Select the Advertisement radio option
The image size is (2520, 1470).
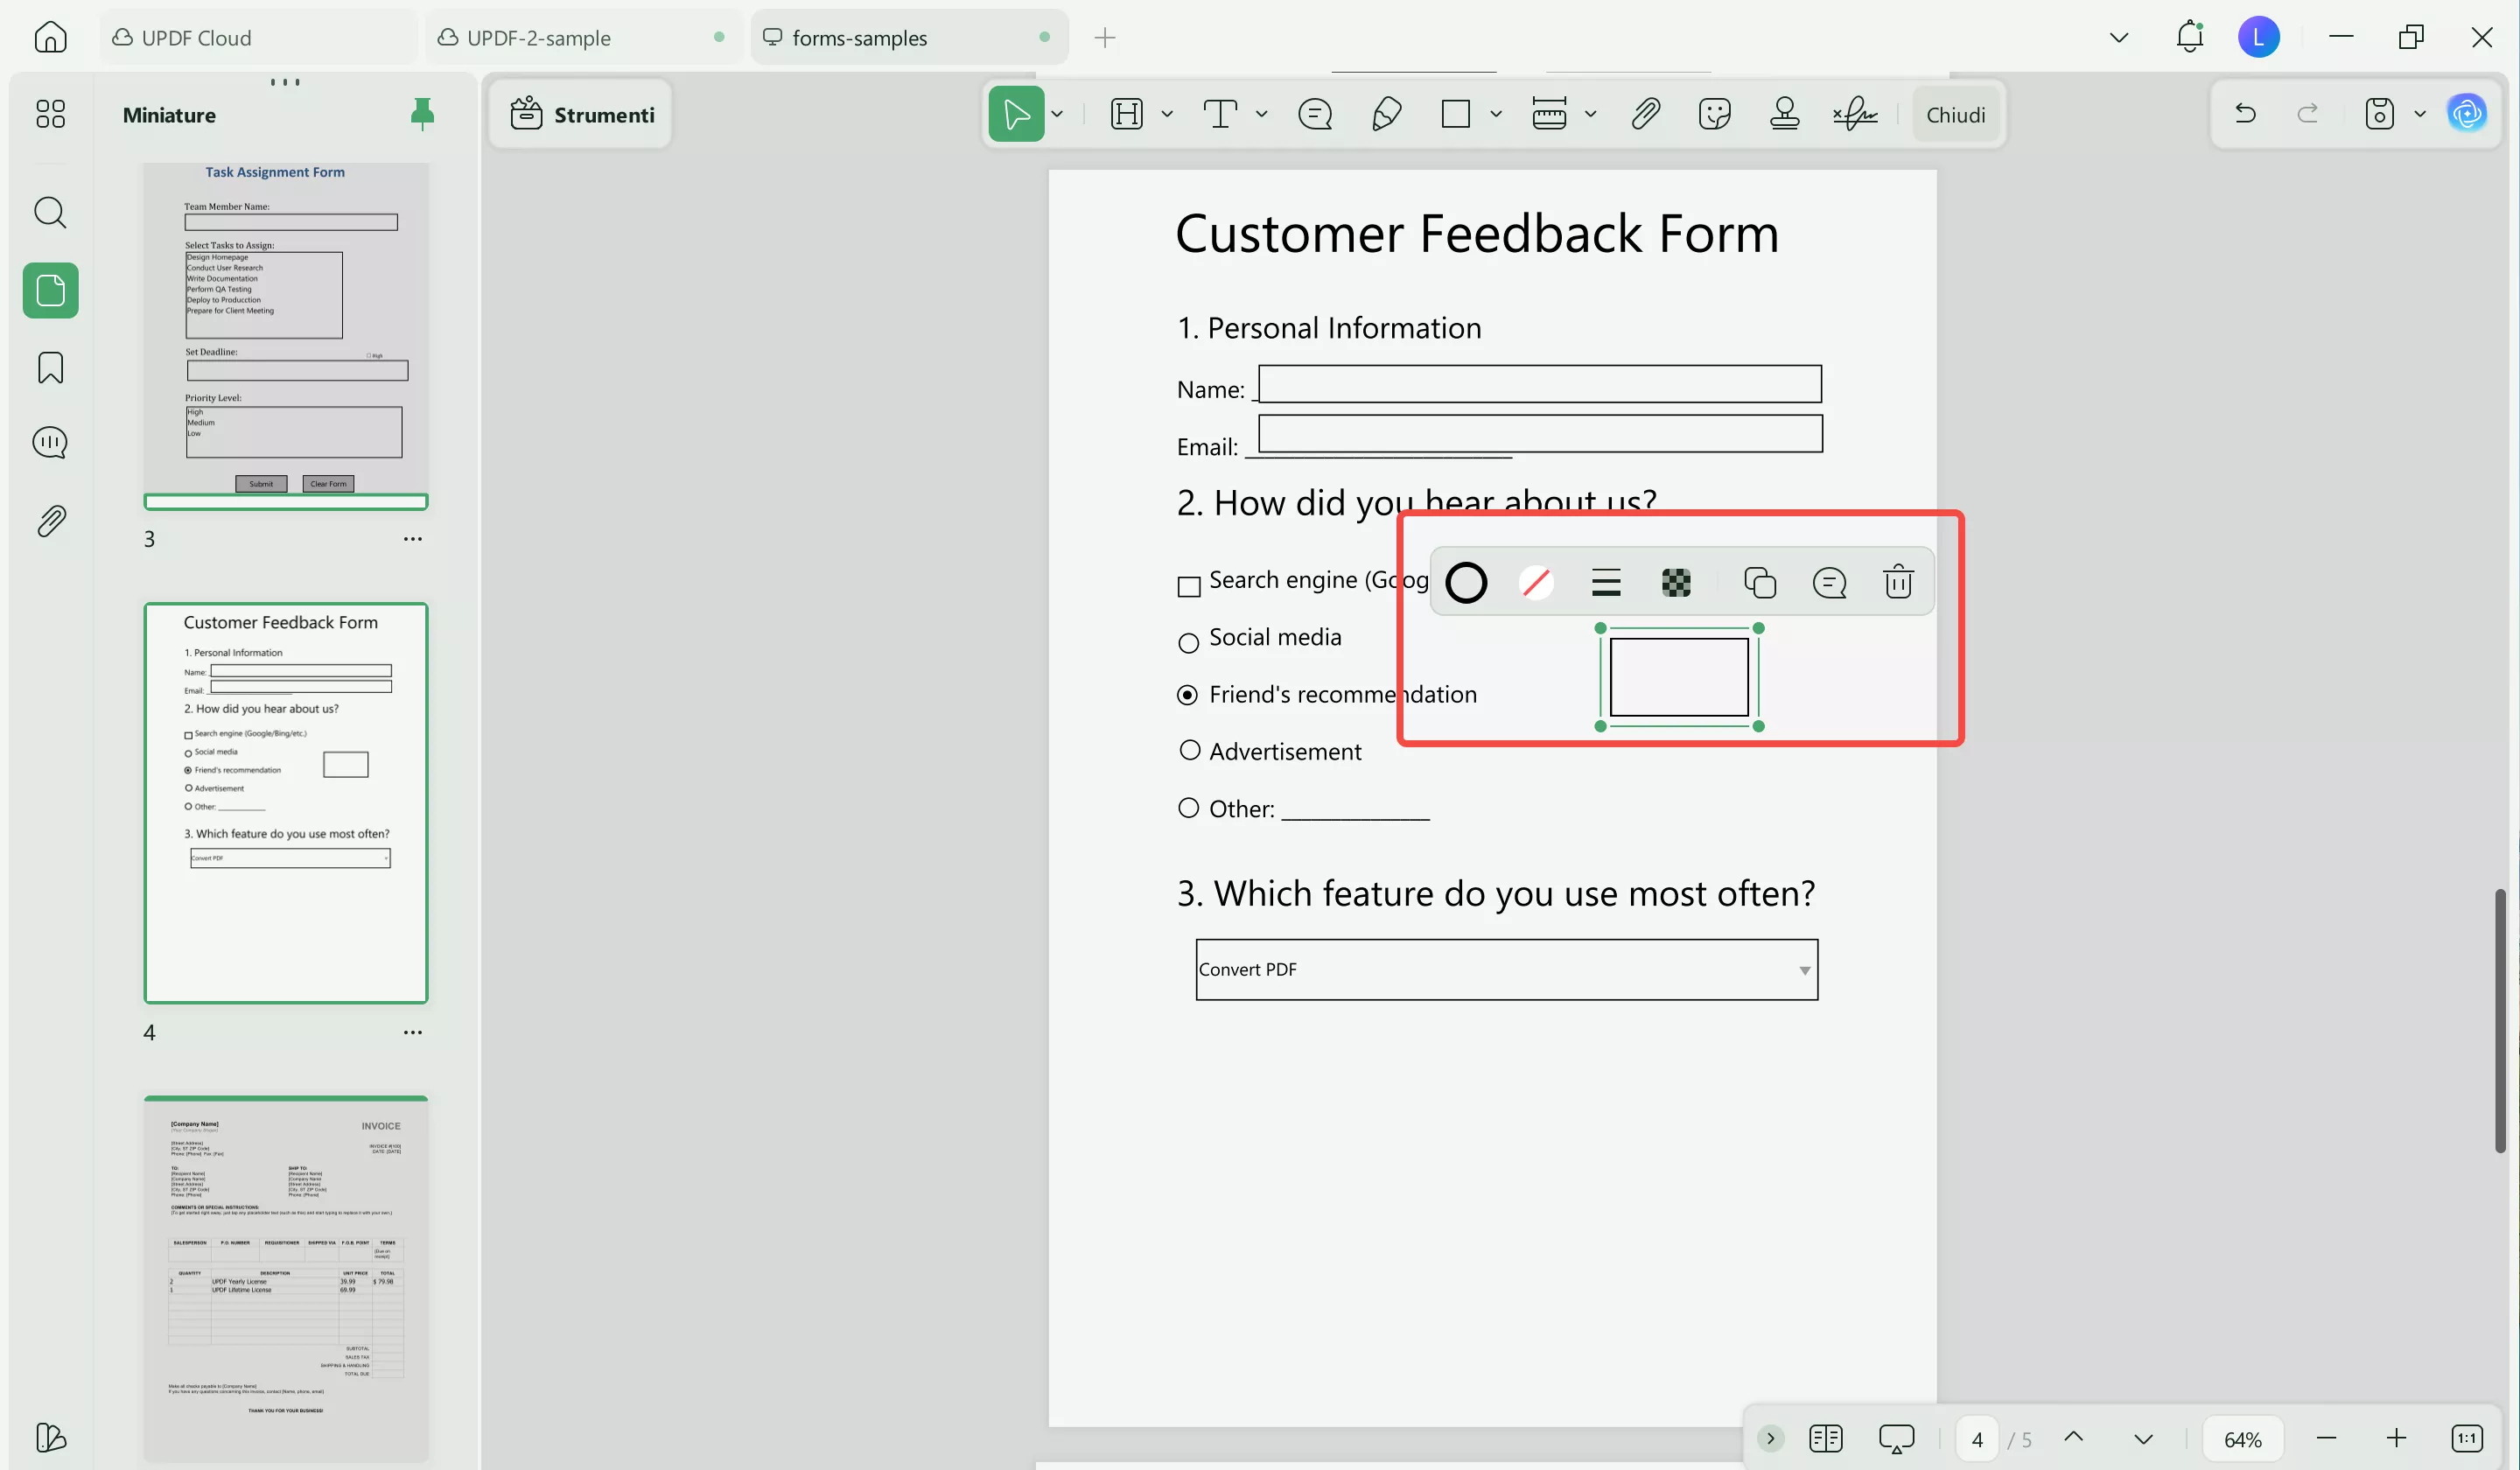click(1189, 750)
